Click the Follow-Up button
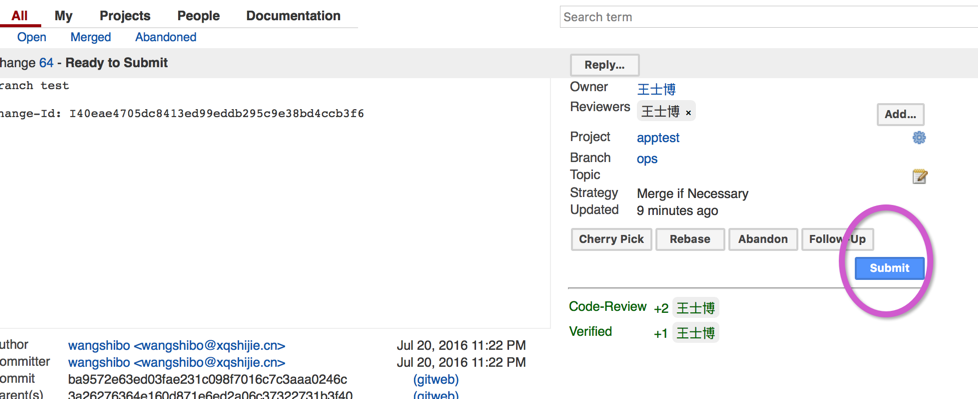This screenshot has height=399, width=978. click(x=837, y=239)
